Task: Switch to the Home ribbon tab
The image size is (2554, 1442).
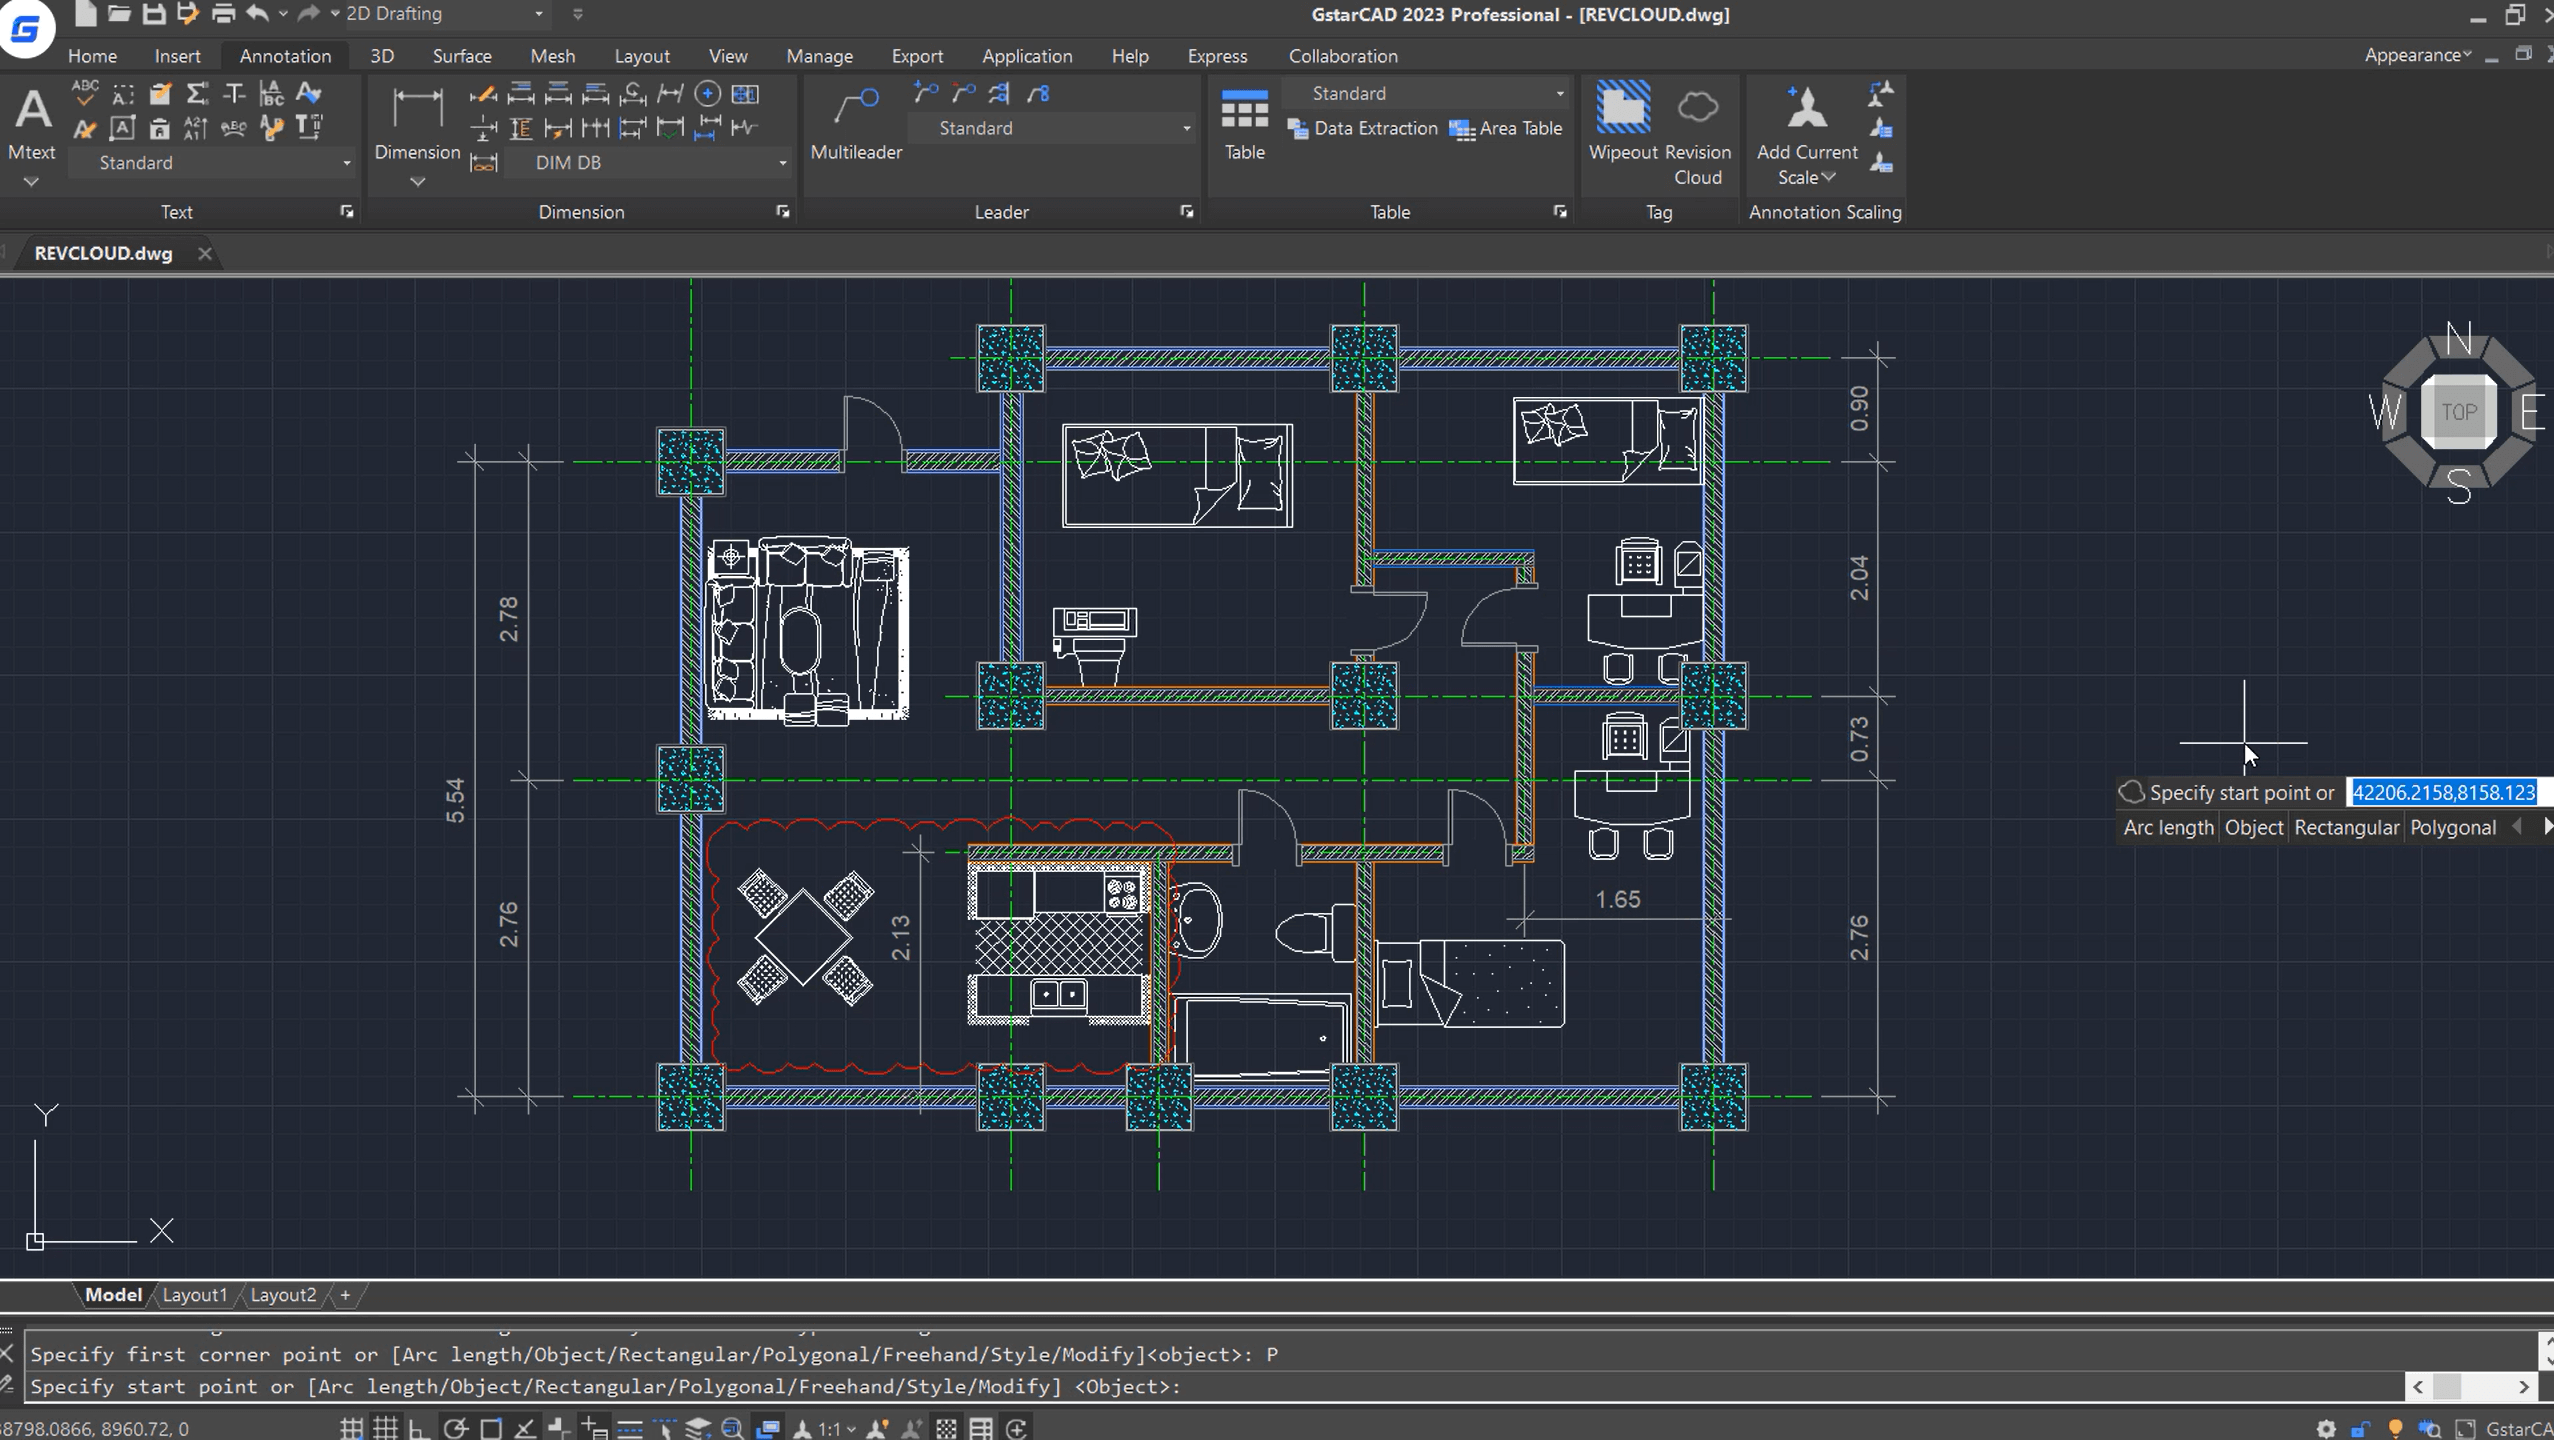Action: [x=92, y=56]
